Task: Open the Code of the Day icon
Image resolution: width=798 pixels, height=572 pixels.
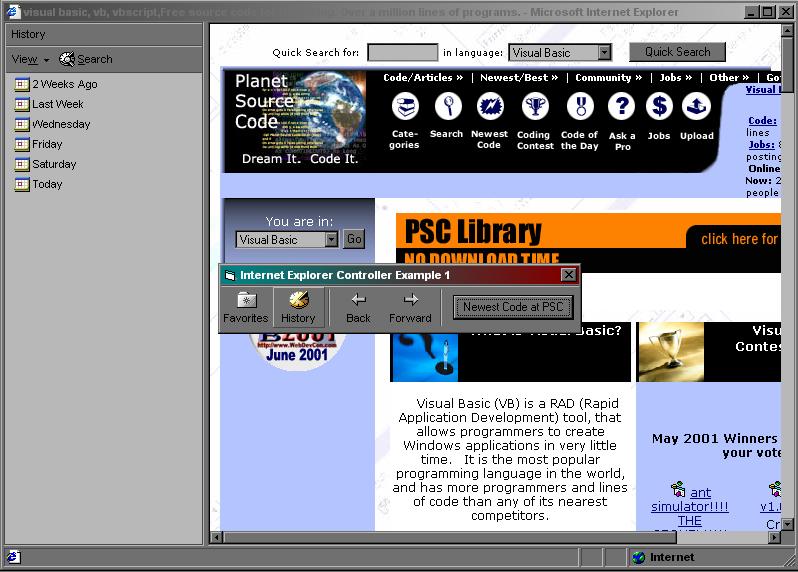Action: 579,107
